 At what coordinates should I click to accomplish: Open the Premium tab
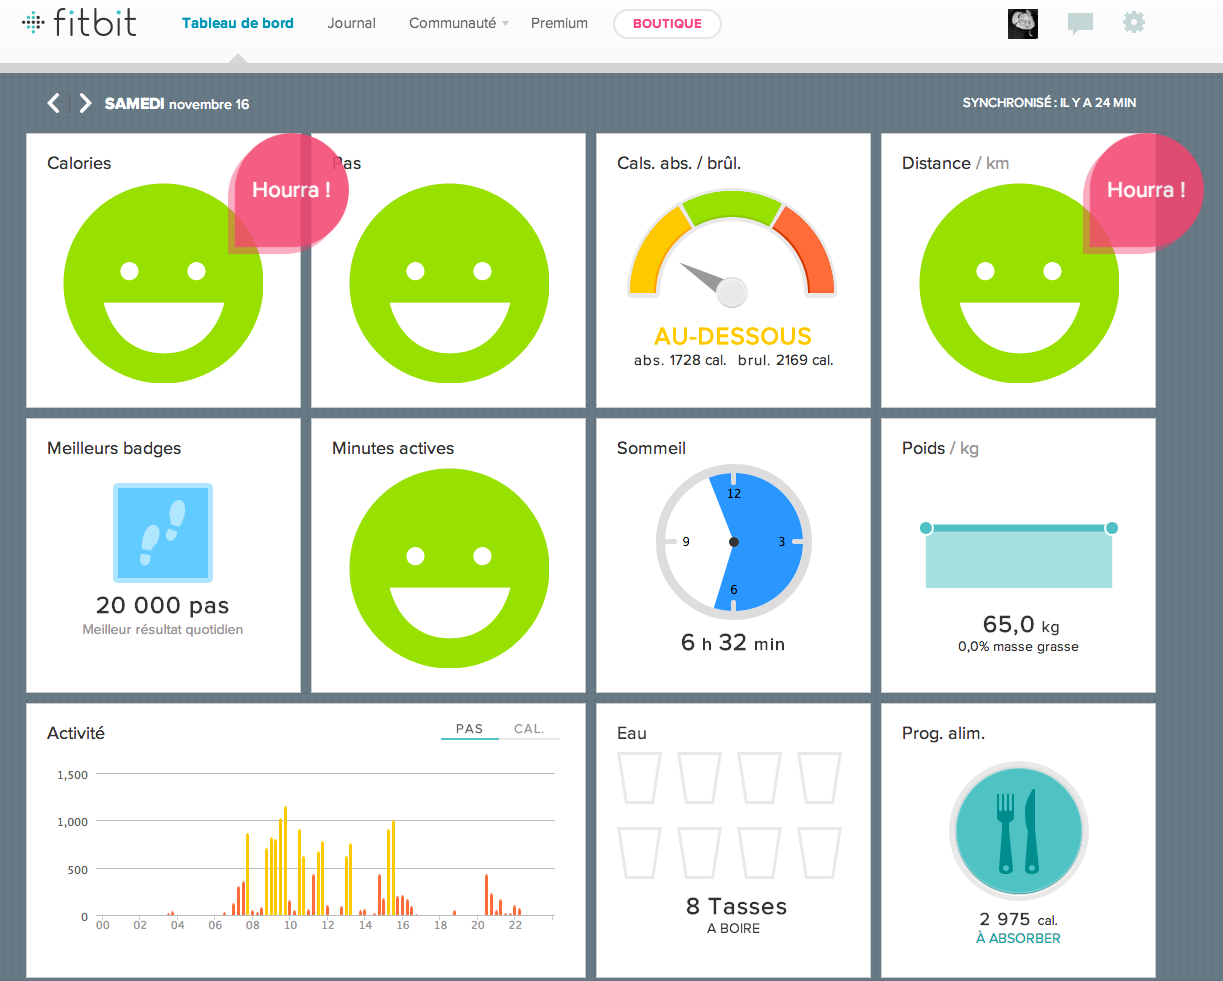559,23
